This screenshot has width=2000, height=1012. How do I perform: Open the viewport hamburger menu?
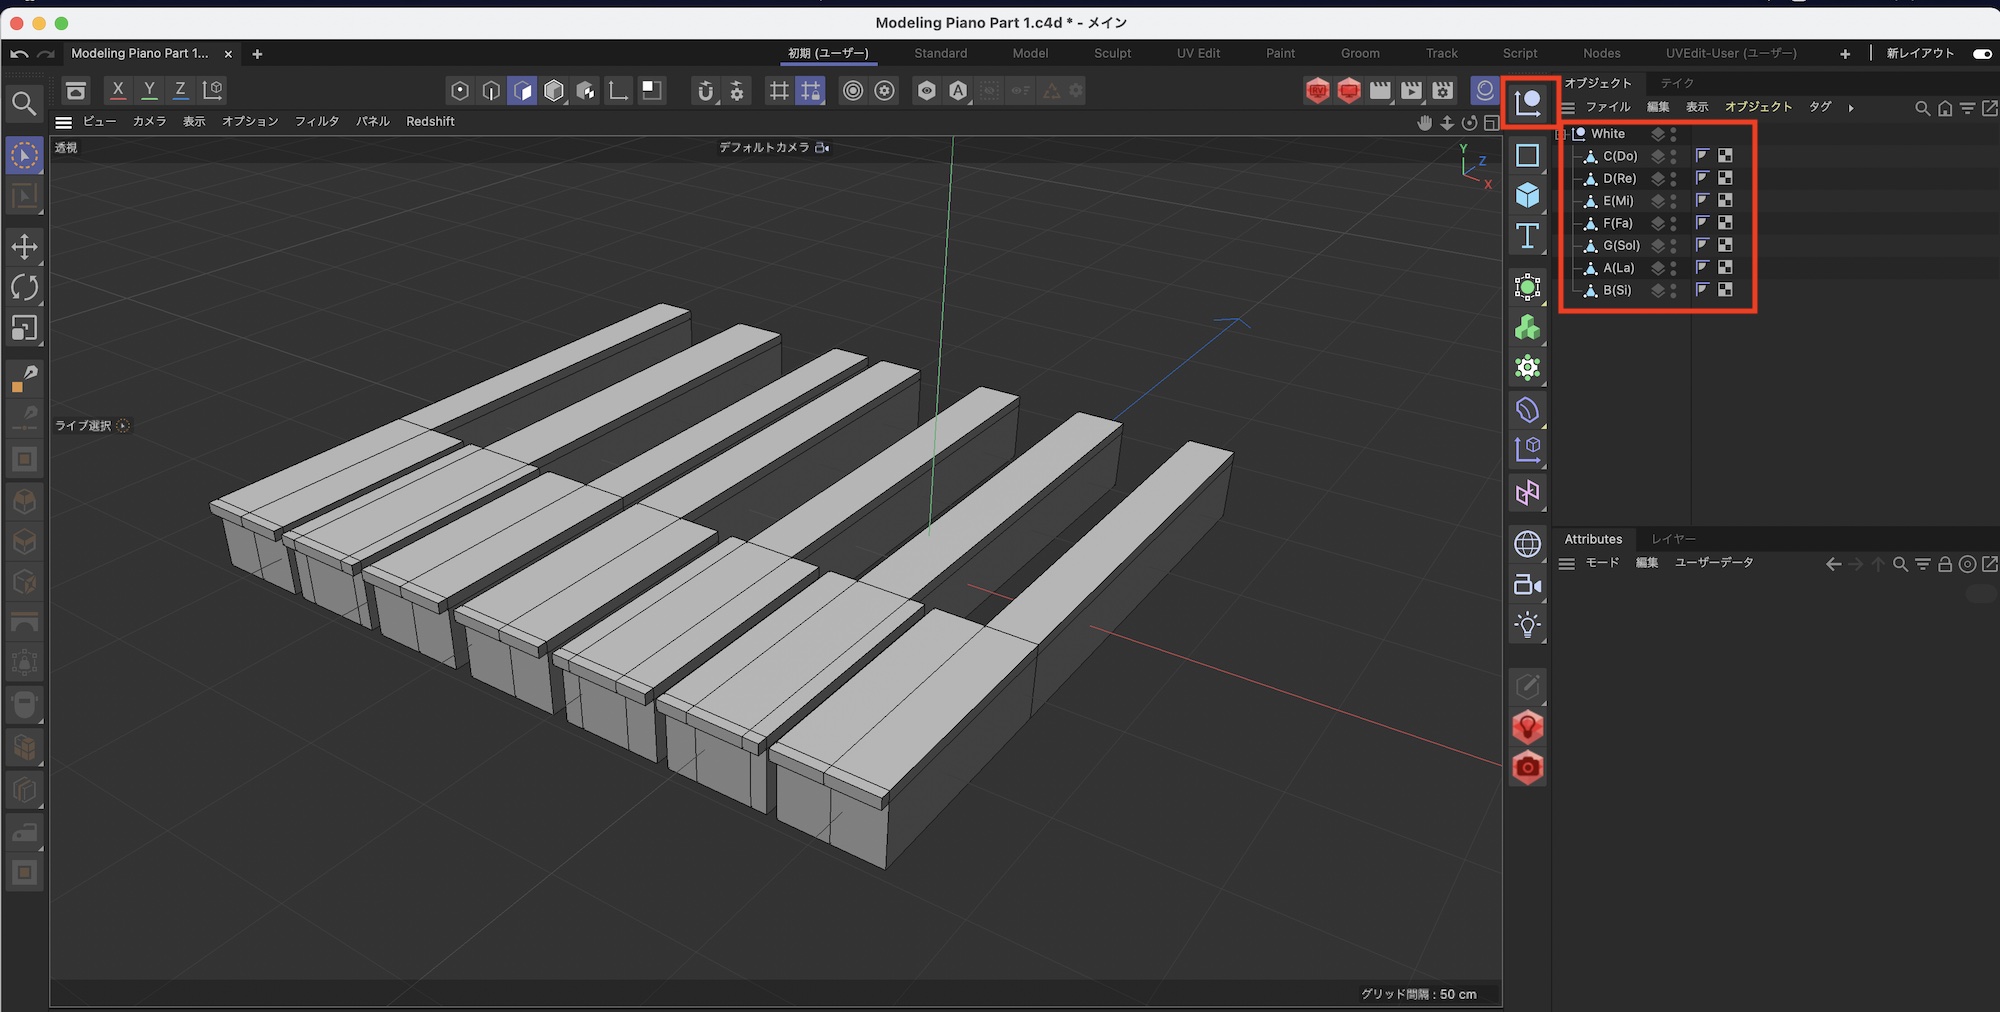(64, 122)
